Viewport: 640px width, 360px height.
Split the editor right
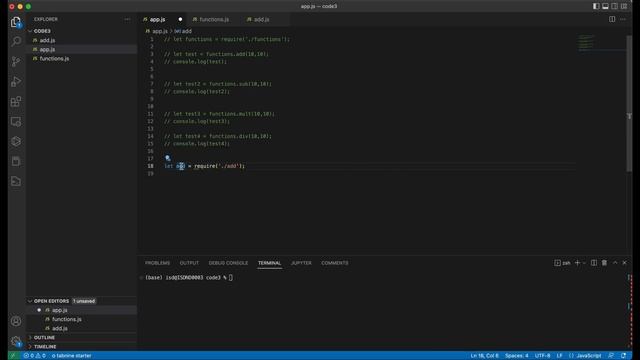point(612,19)
